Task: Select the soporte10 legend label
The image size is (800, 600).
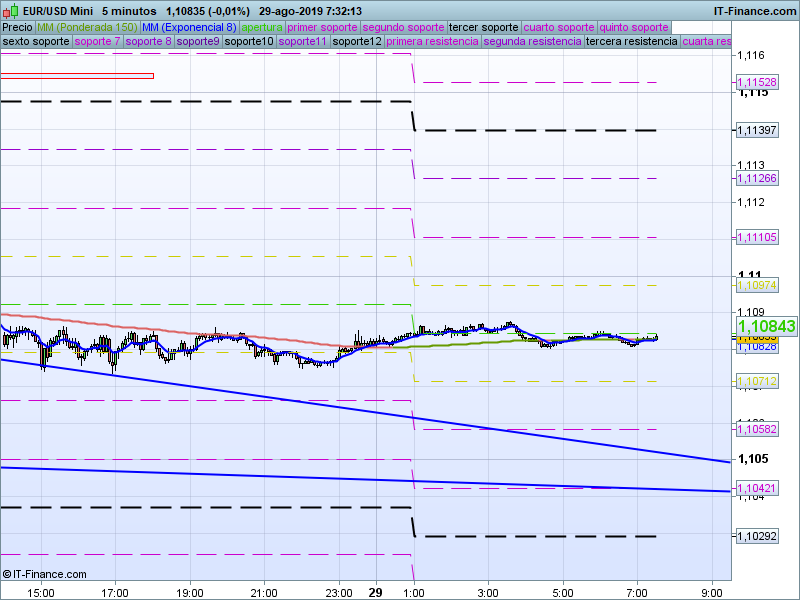Action: point(249,42)
